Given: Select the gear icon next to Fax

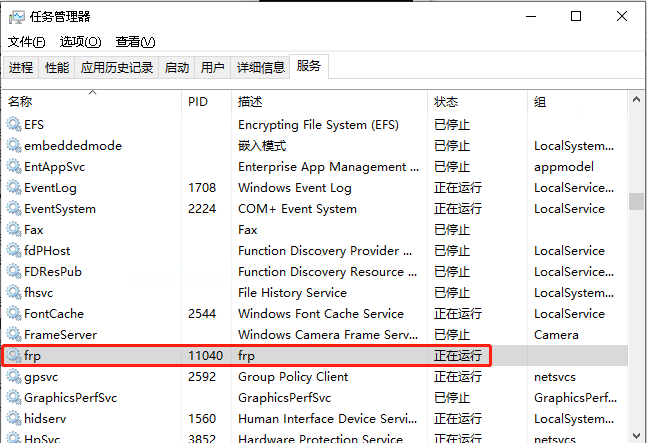Looking at the screenshot, I should point(14,230).
